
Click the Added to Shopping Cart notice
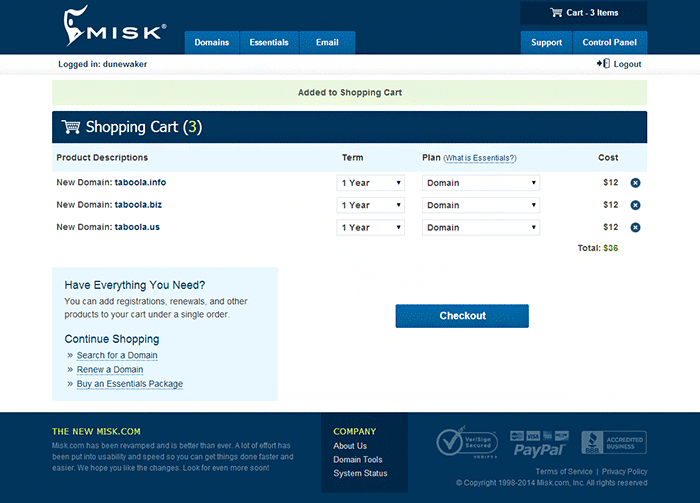(x=350, y=93)
